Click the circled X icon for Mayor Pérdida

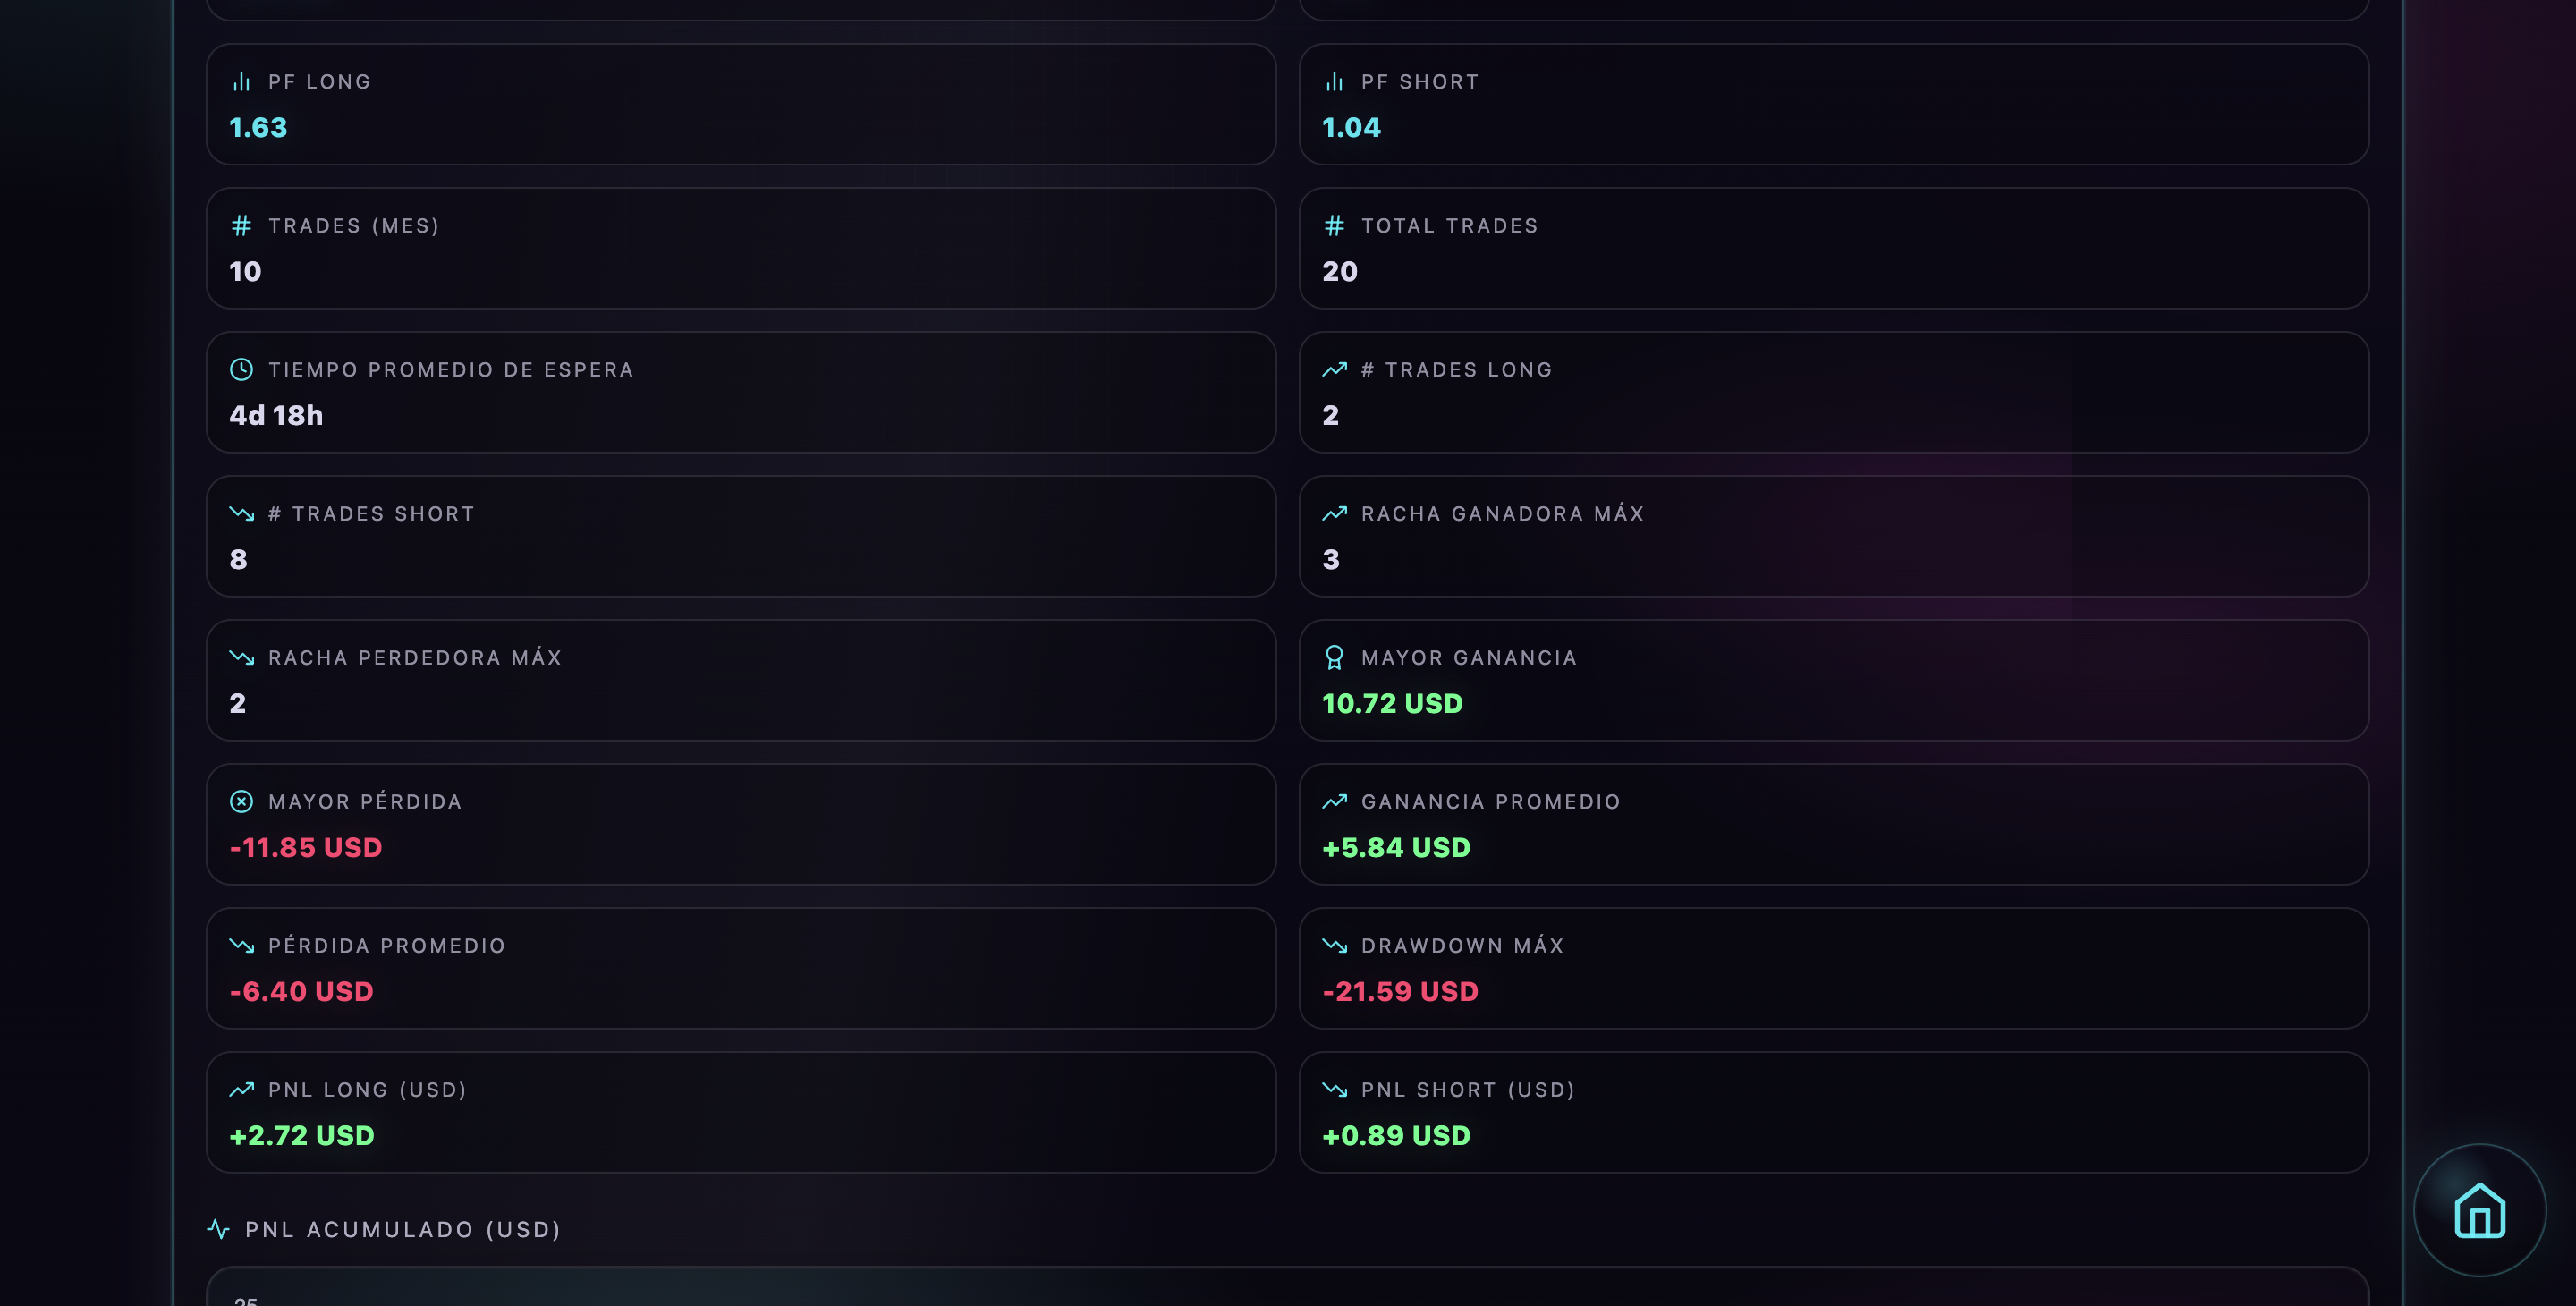(241, 802)
